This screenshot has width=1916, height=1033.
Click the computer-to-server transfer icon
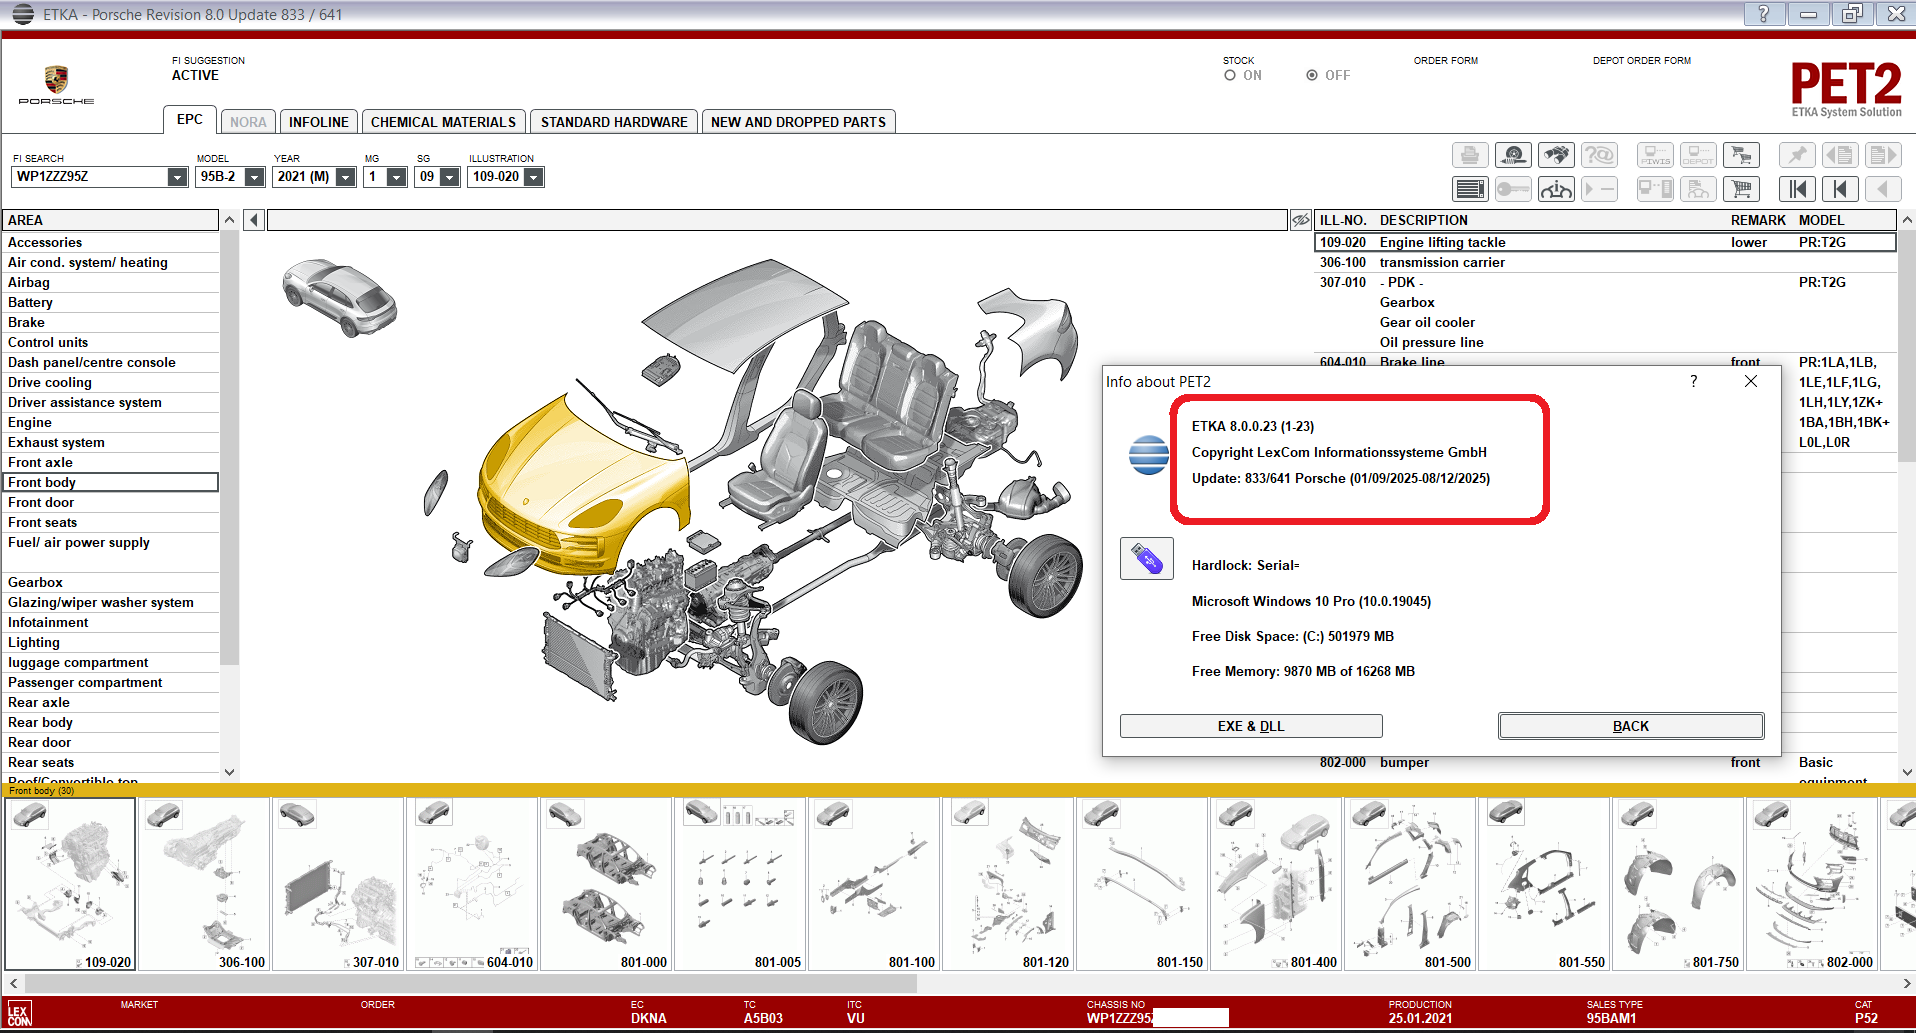pyautogui.click(x=1655, y=189)
